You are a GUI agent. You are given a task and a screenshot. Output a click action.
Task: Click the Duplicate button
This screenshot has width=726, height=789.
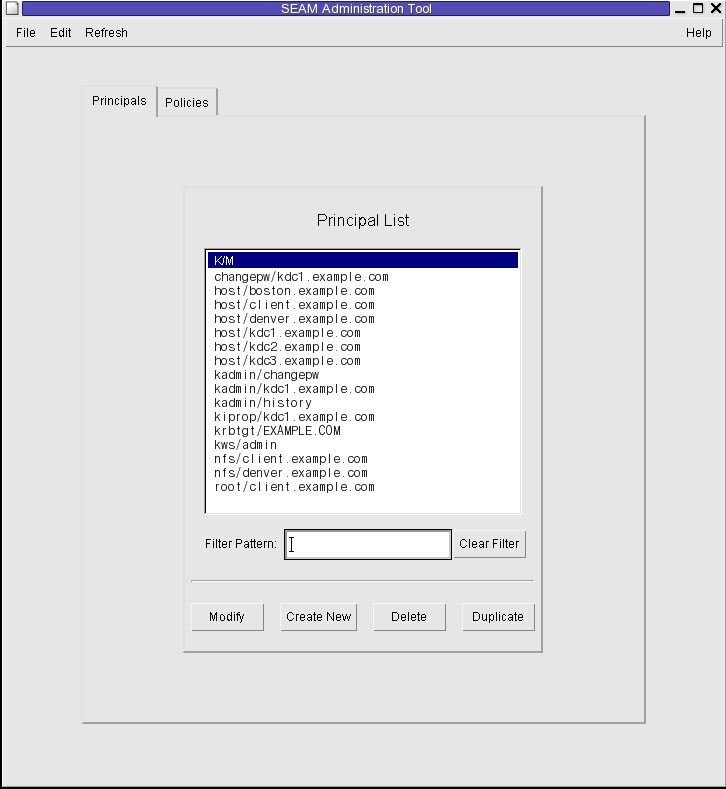point(498,617)
